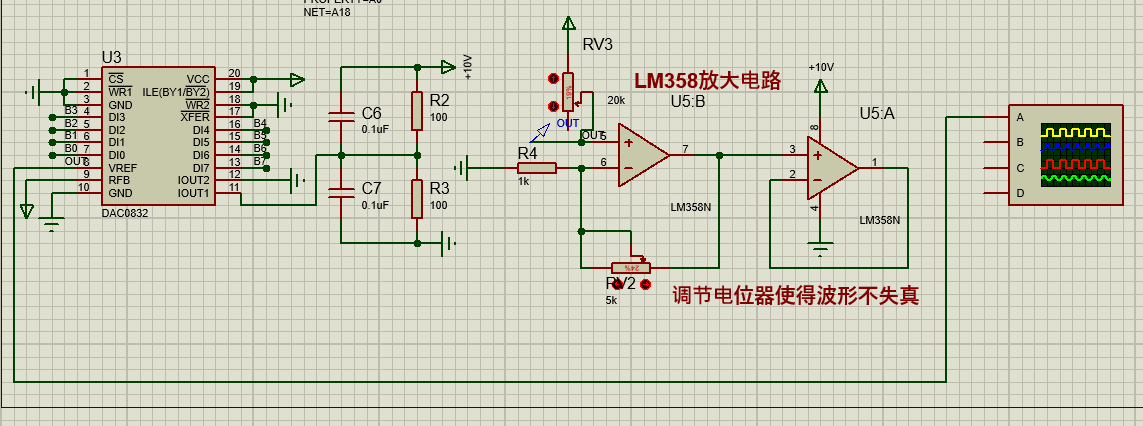
Task: Select resistor R2 symbol
Action: click(x=416, y=111)
